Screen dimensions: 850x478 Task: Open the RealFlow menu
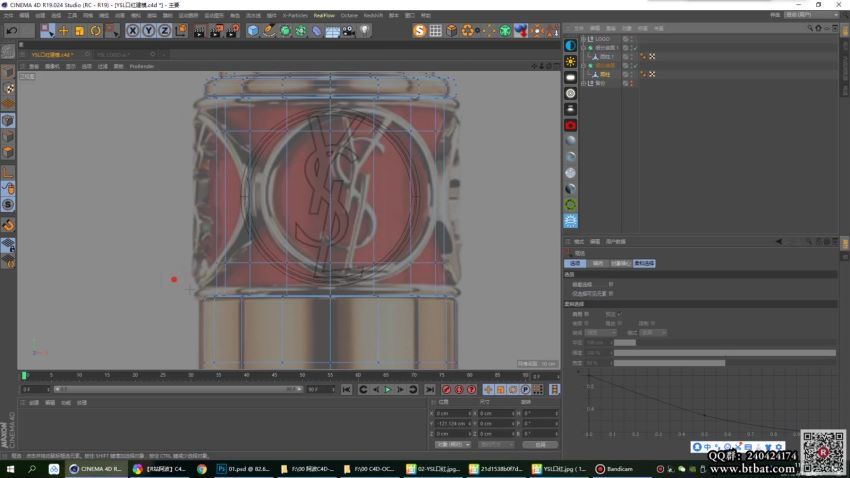pyautogui.click(x=324, y=15)
